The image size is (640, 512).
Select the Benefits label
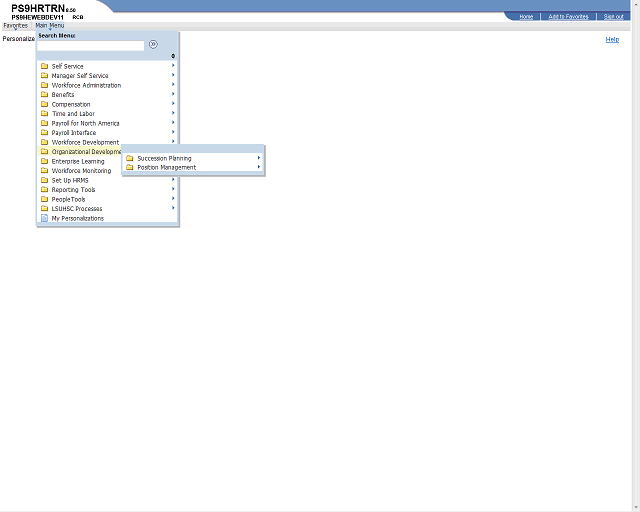click(x=63, y=94)
